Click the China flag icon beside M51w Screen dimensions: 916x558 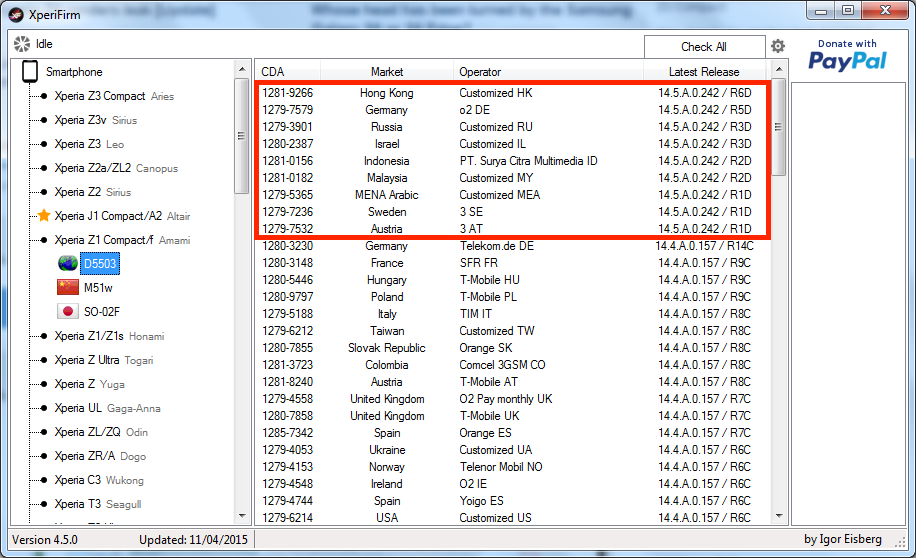(x=68, y=287)
